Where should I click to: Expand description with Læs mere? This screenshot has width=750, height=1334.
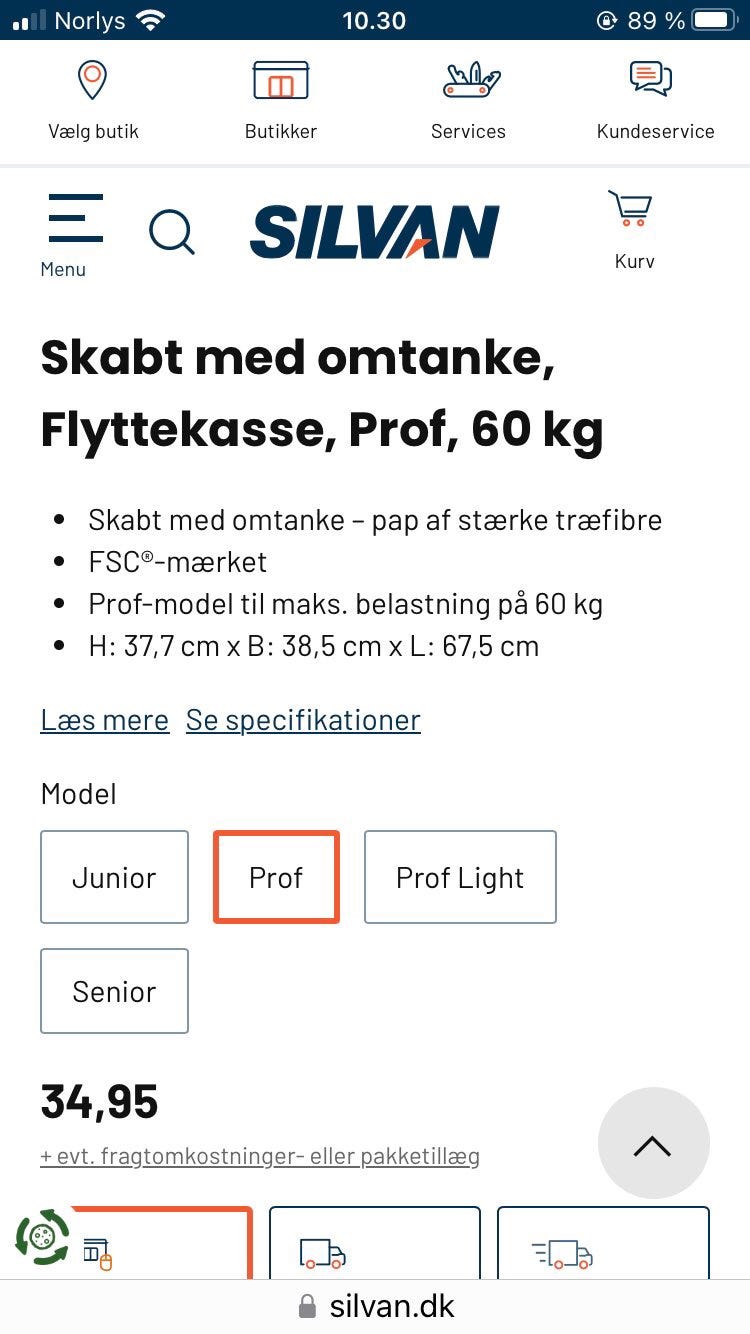point(104,720)
